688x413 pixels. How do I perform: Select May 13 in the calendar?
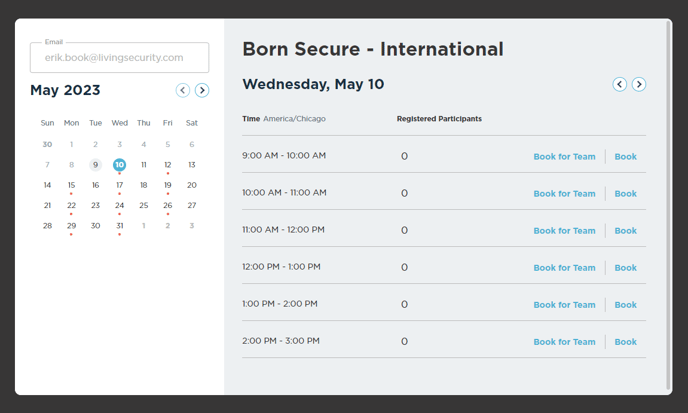192,165
